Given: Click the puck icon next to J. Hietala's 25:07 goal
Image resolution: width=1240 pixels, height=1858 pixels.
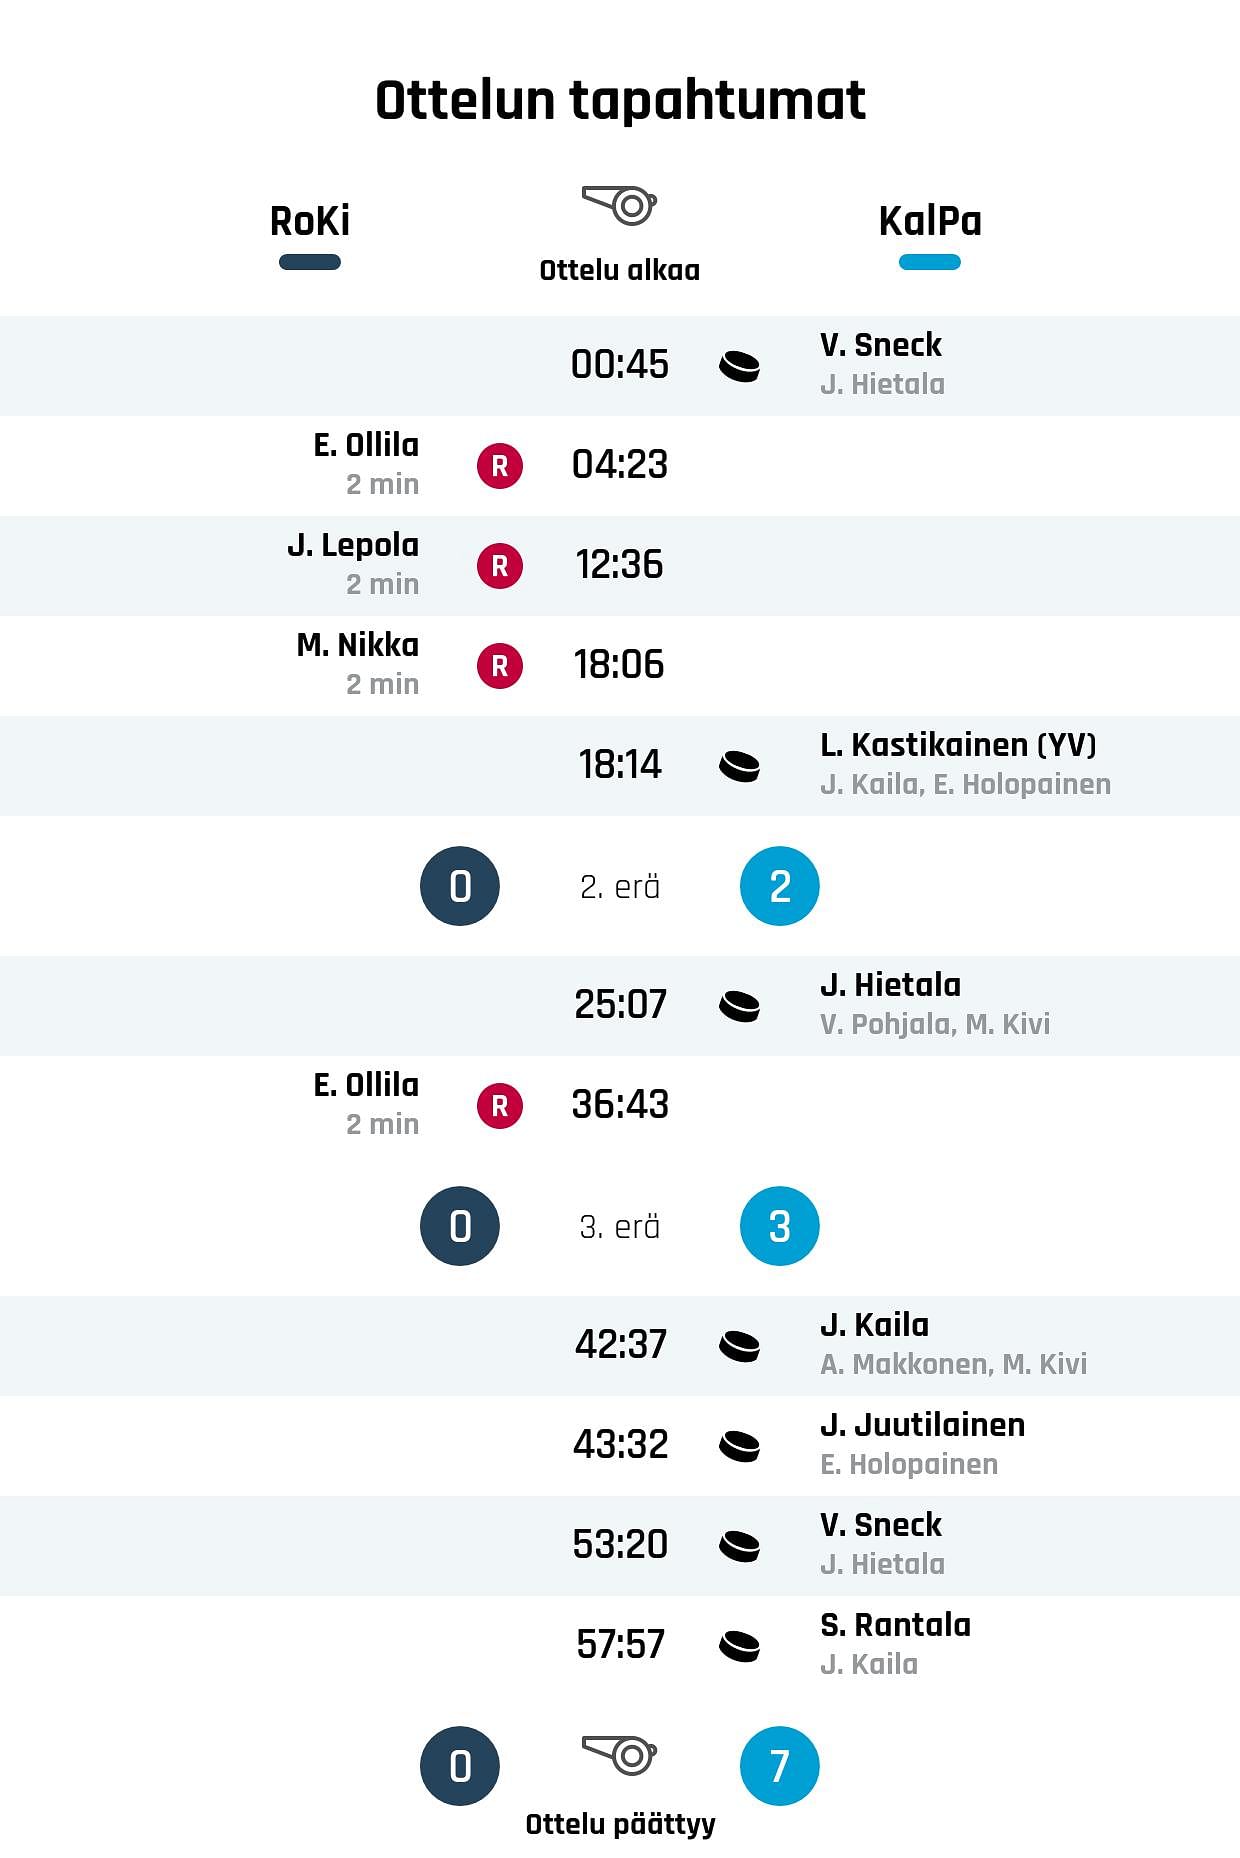Looking at the screenshot, I should (740, 1006).
